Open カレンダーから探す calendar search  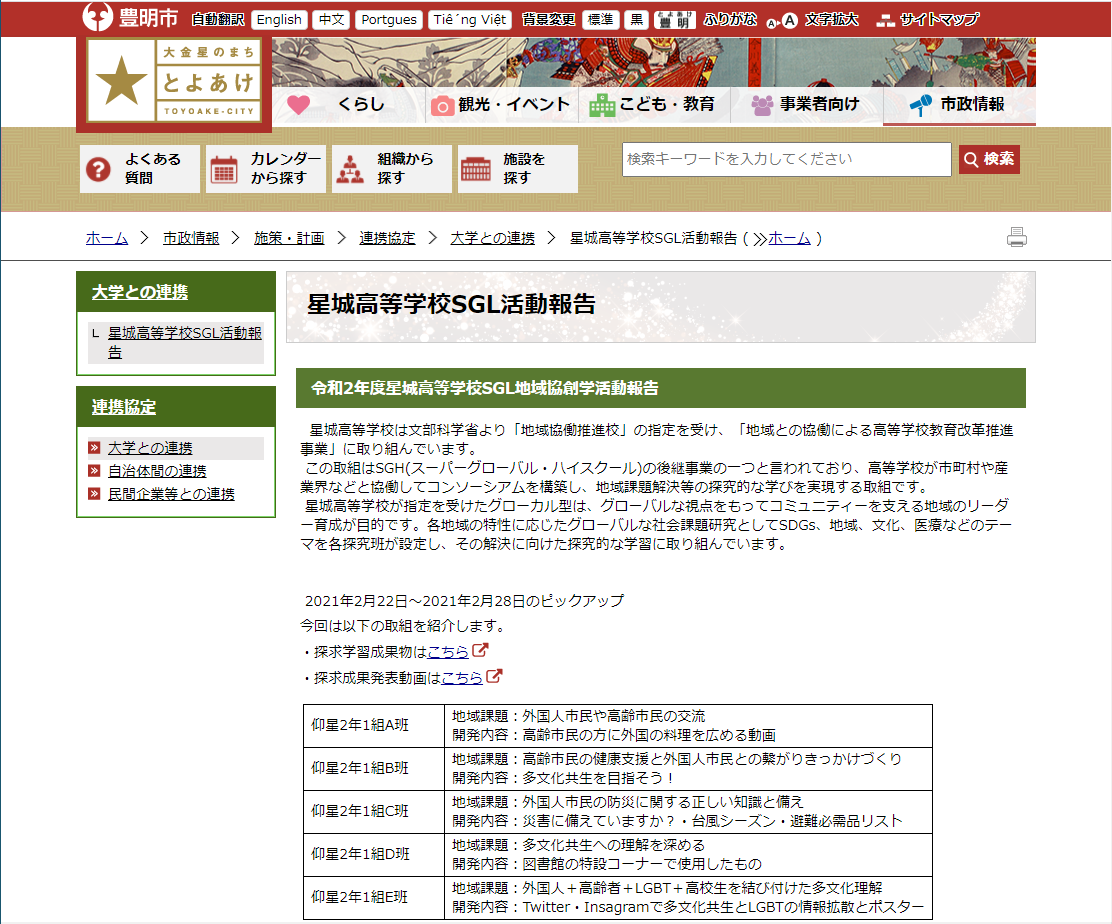pos(266,169)
